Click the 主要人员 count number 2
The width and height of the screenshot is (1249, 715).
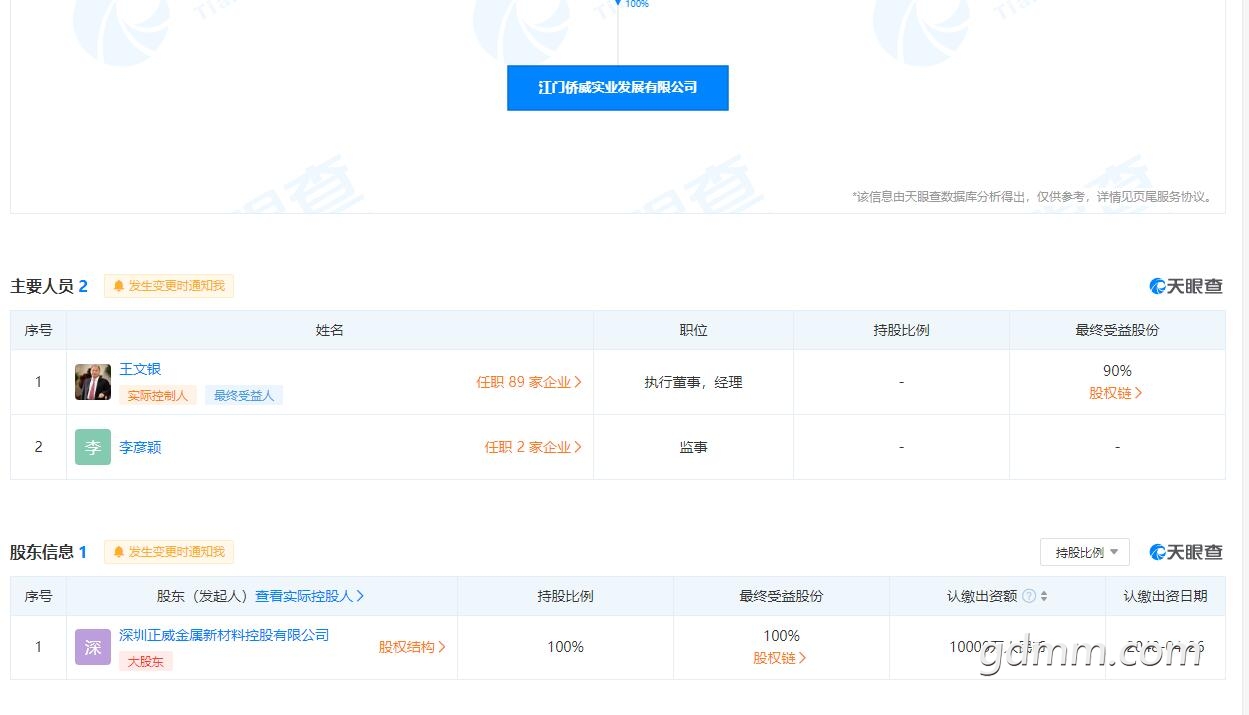(x=83, y=286)
